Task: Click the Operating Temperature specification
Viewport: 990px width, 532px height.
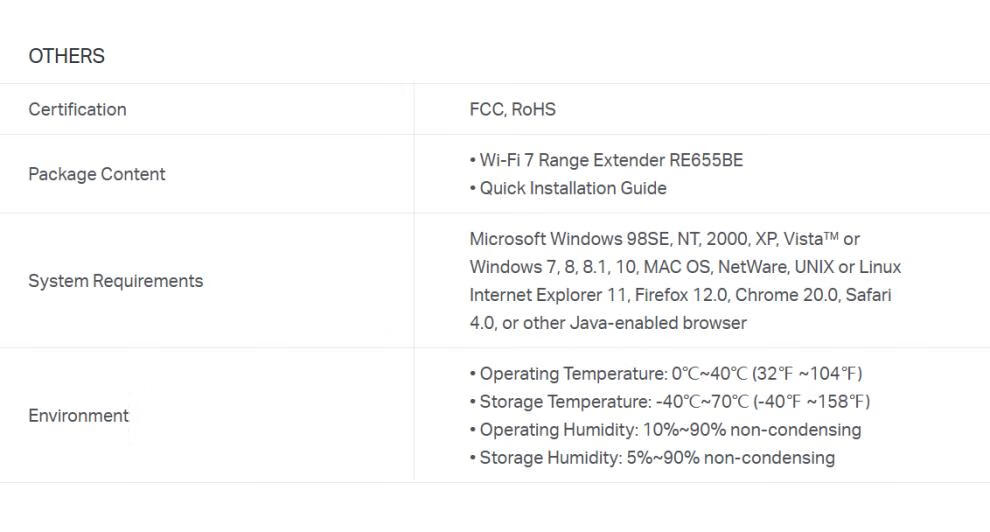Action: 671,374
